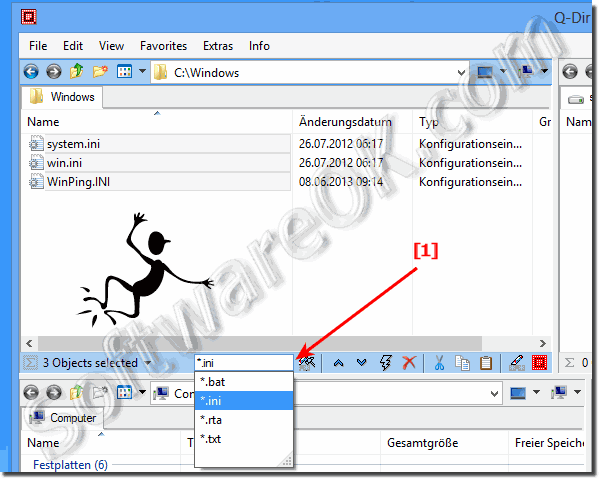Open dropdown beside monitor icon in Computer pane
This screenshot has width=599, height=479.
pos(536,392)
